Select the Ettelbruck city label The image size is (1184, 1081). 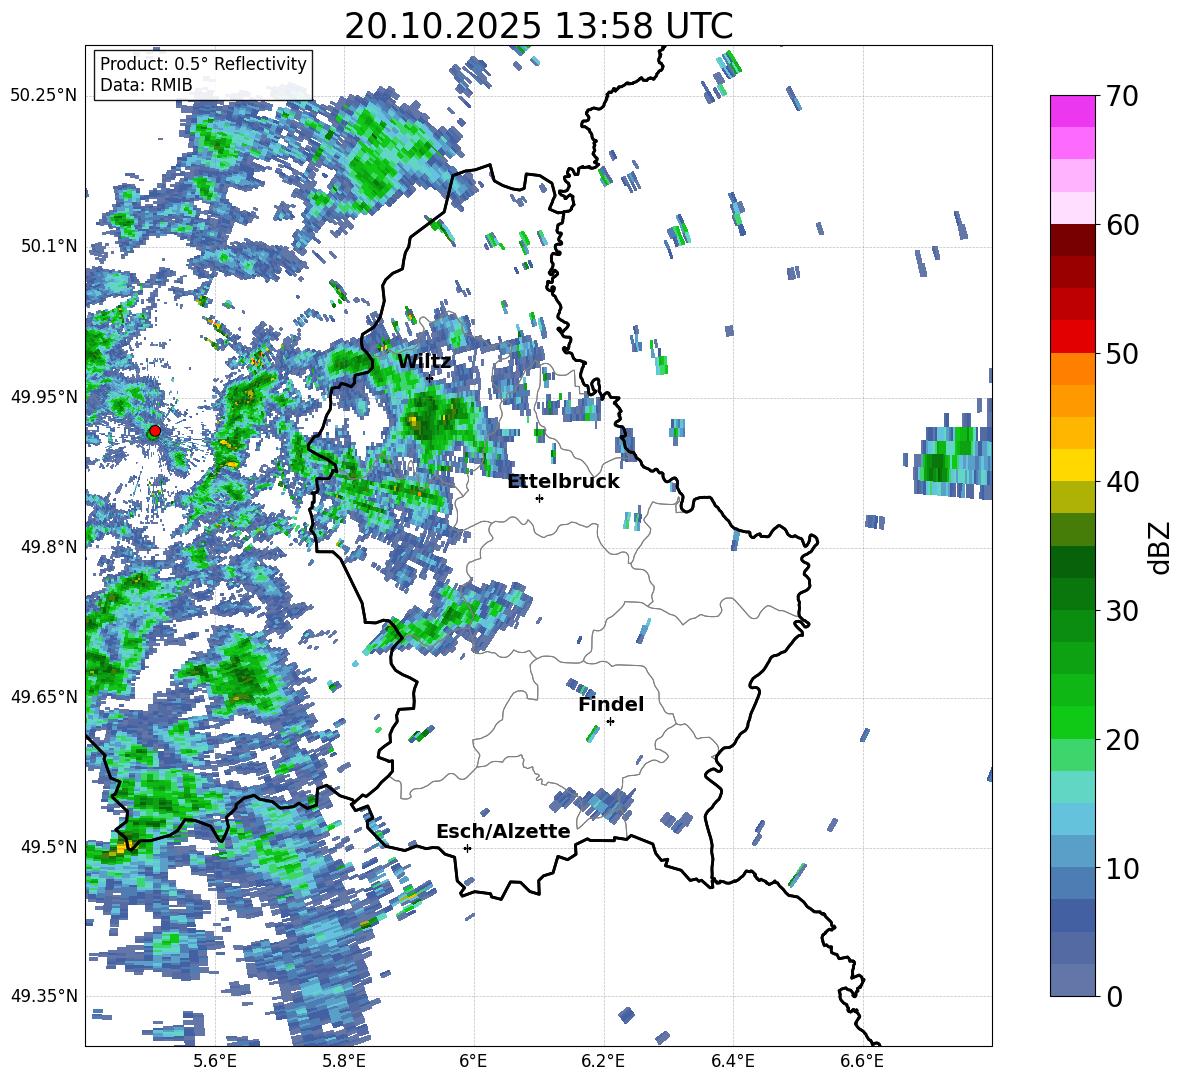point(563,482)
